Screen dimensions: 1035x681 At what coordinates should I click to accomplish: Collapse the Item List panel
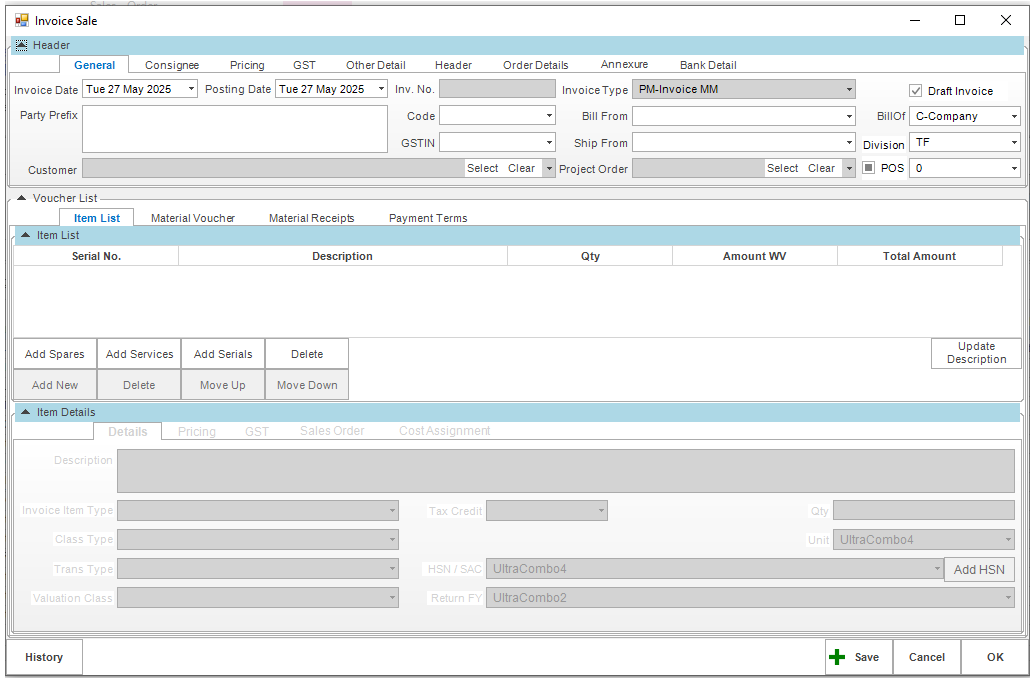click(x=25, y=235)
